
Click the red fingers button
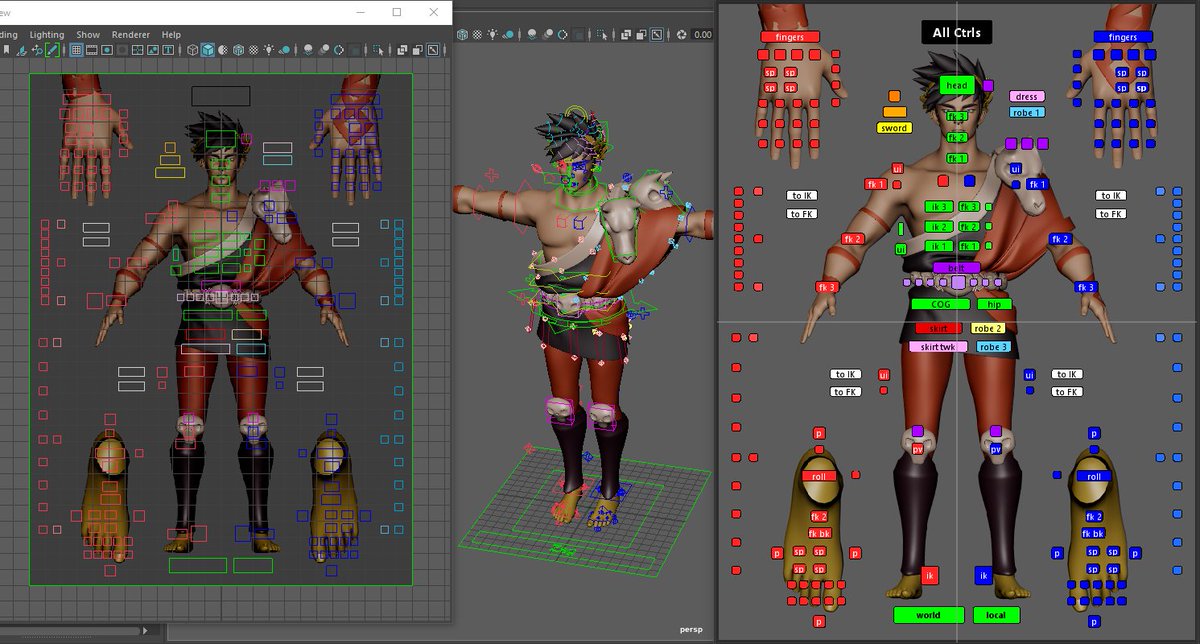click(x=790, y=37)
